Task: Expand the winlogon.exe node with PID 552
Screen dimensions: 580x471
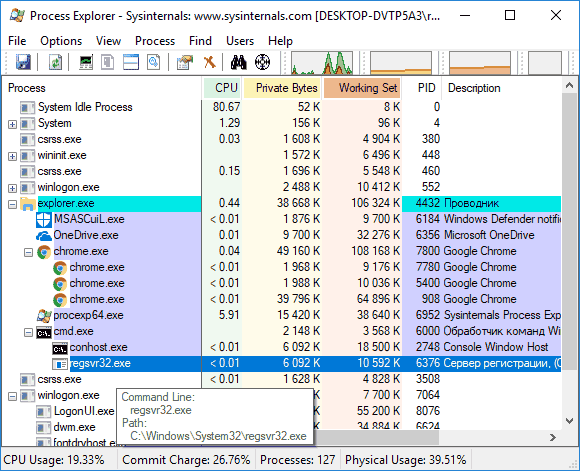Action: click(x=12, y=188)
